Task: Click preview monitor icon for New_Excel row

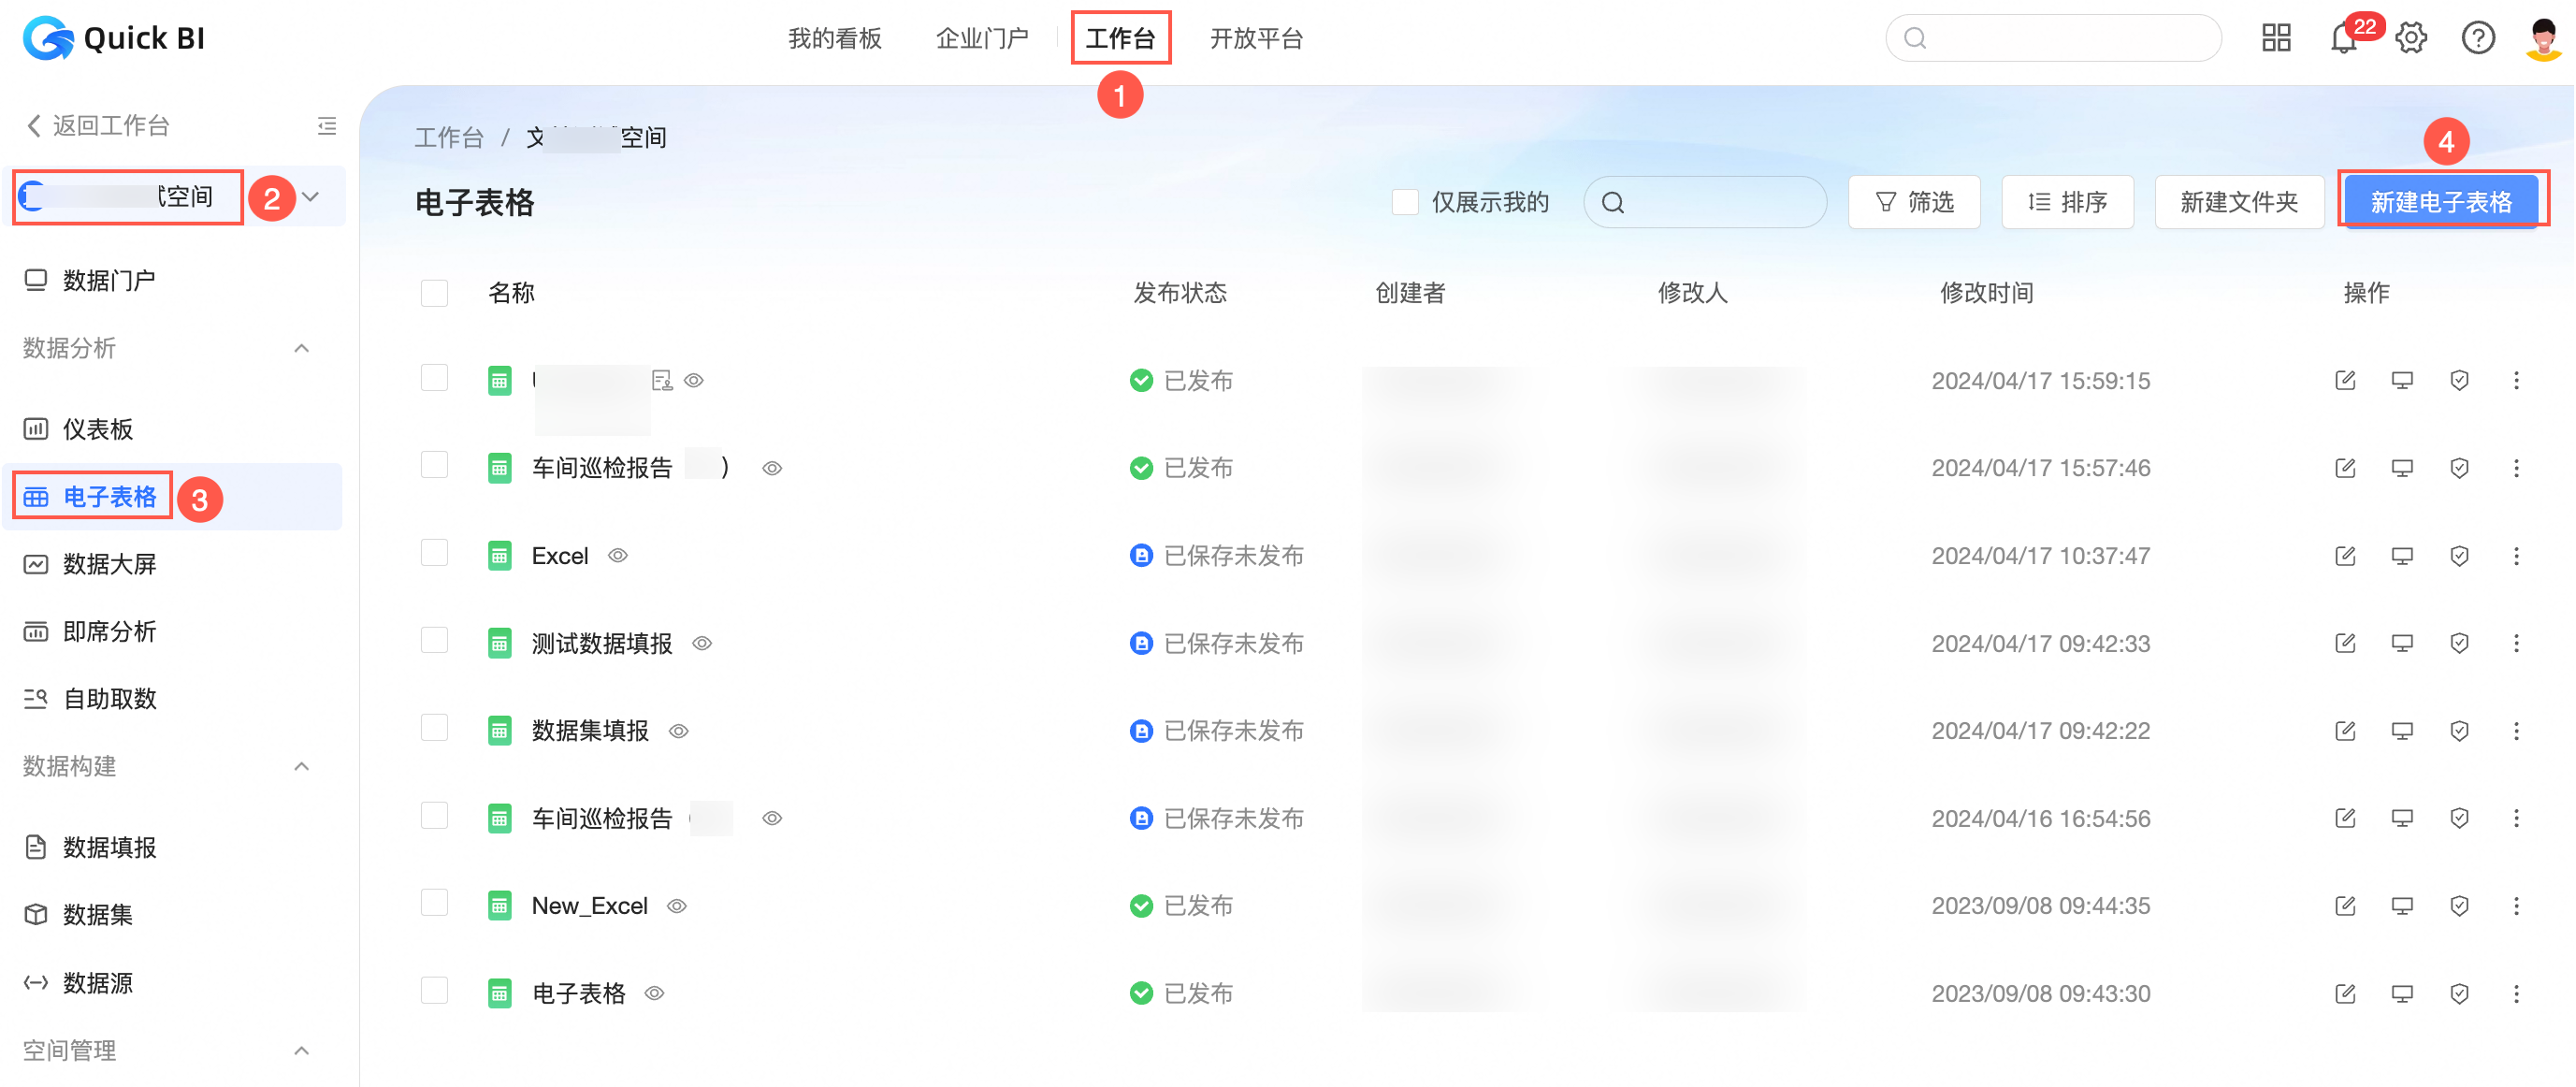Action: click(x=2402, y=906)
